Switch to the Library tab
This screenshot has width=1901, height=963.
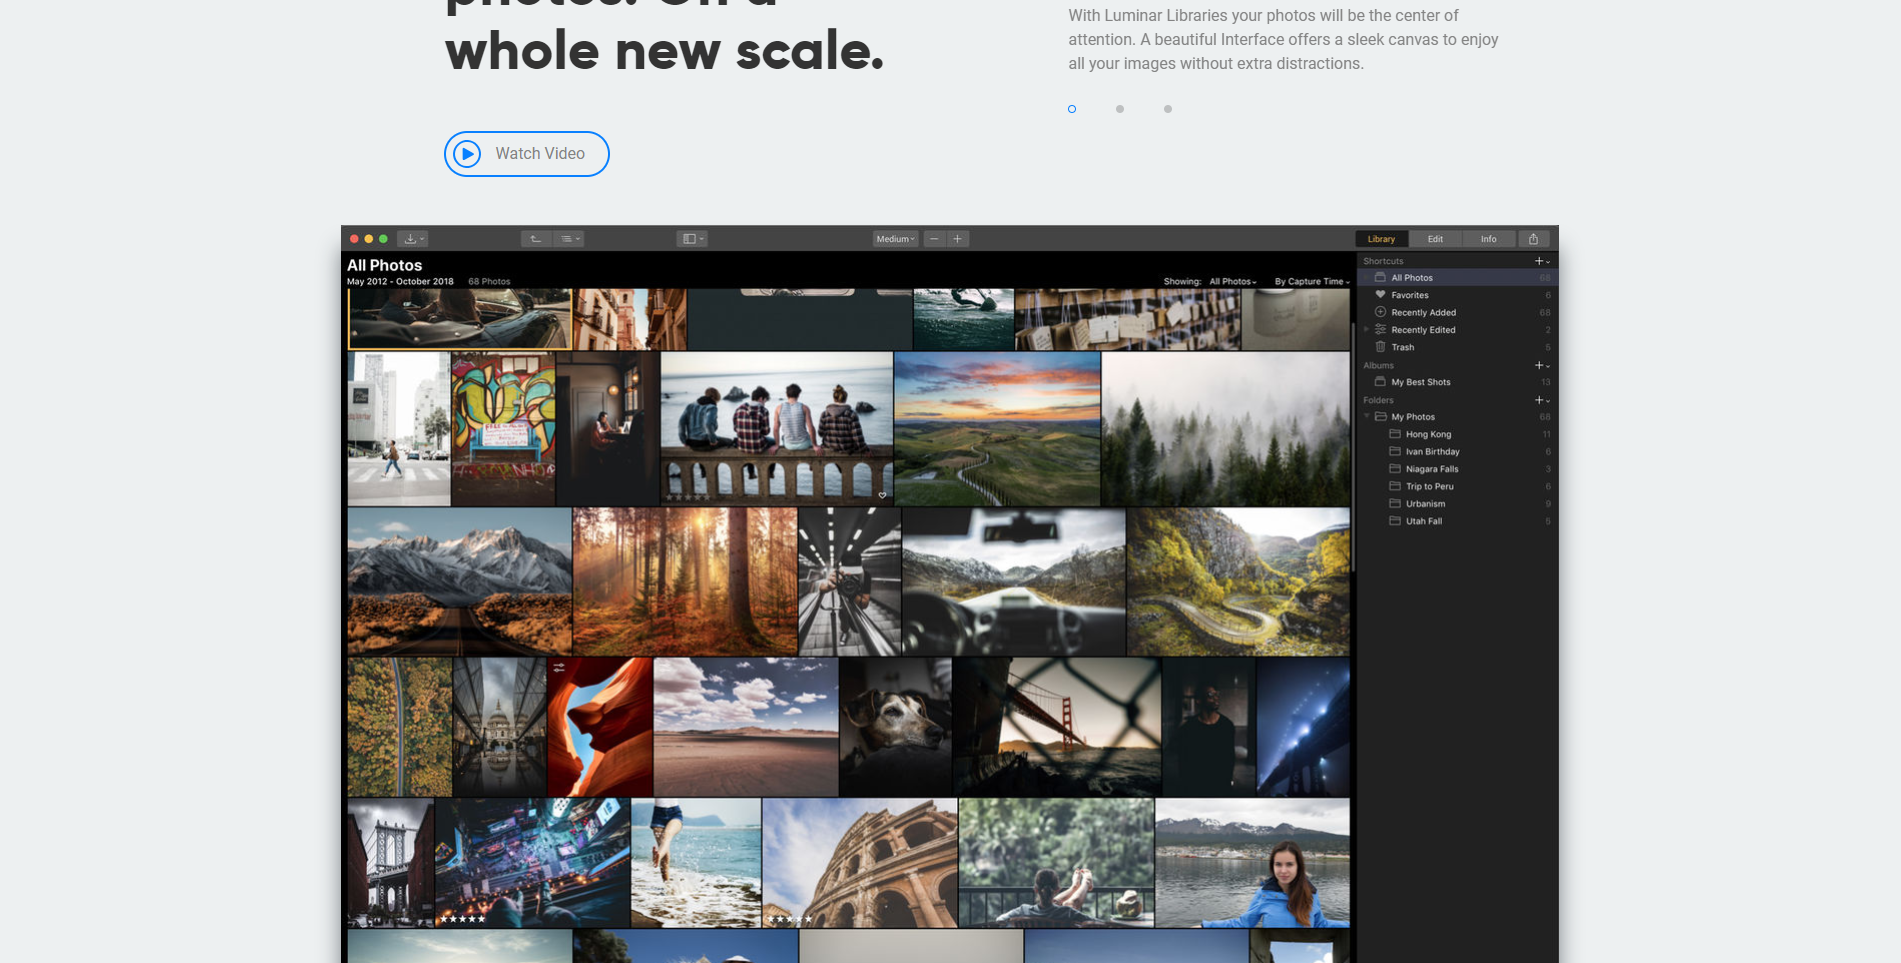coord(1381,239)
